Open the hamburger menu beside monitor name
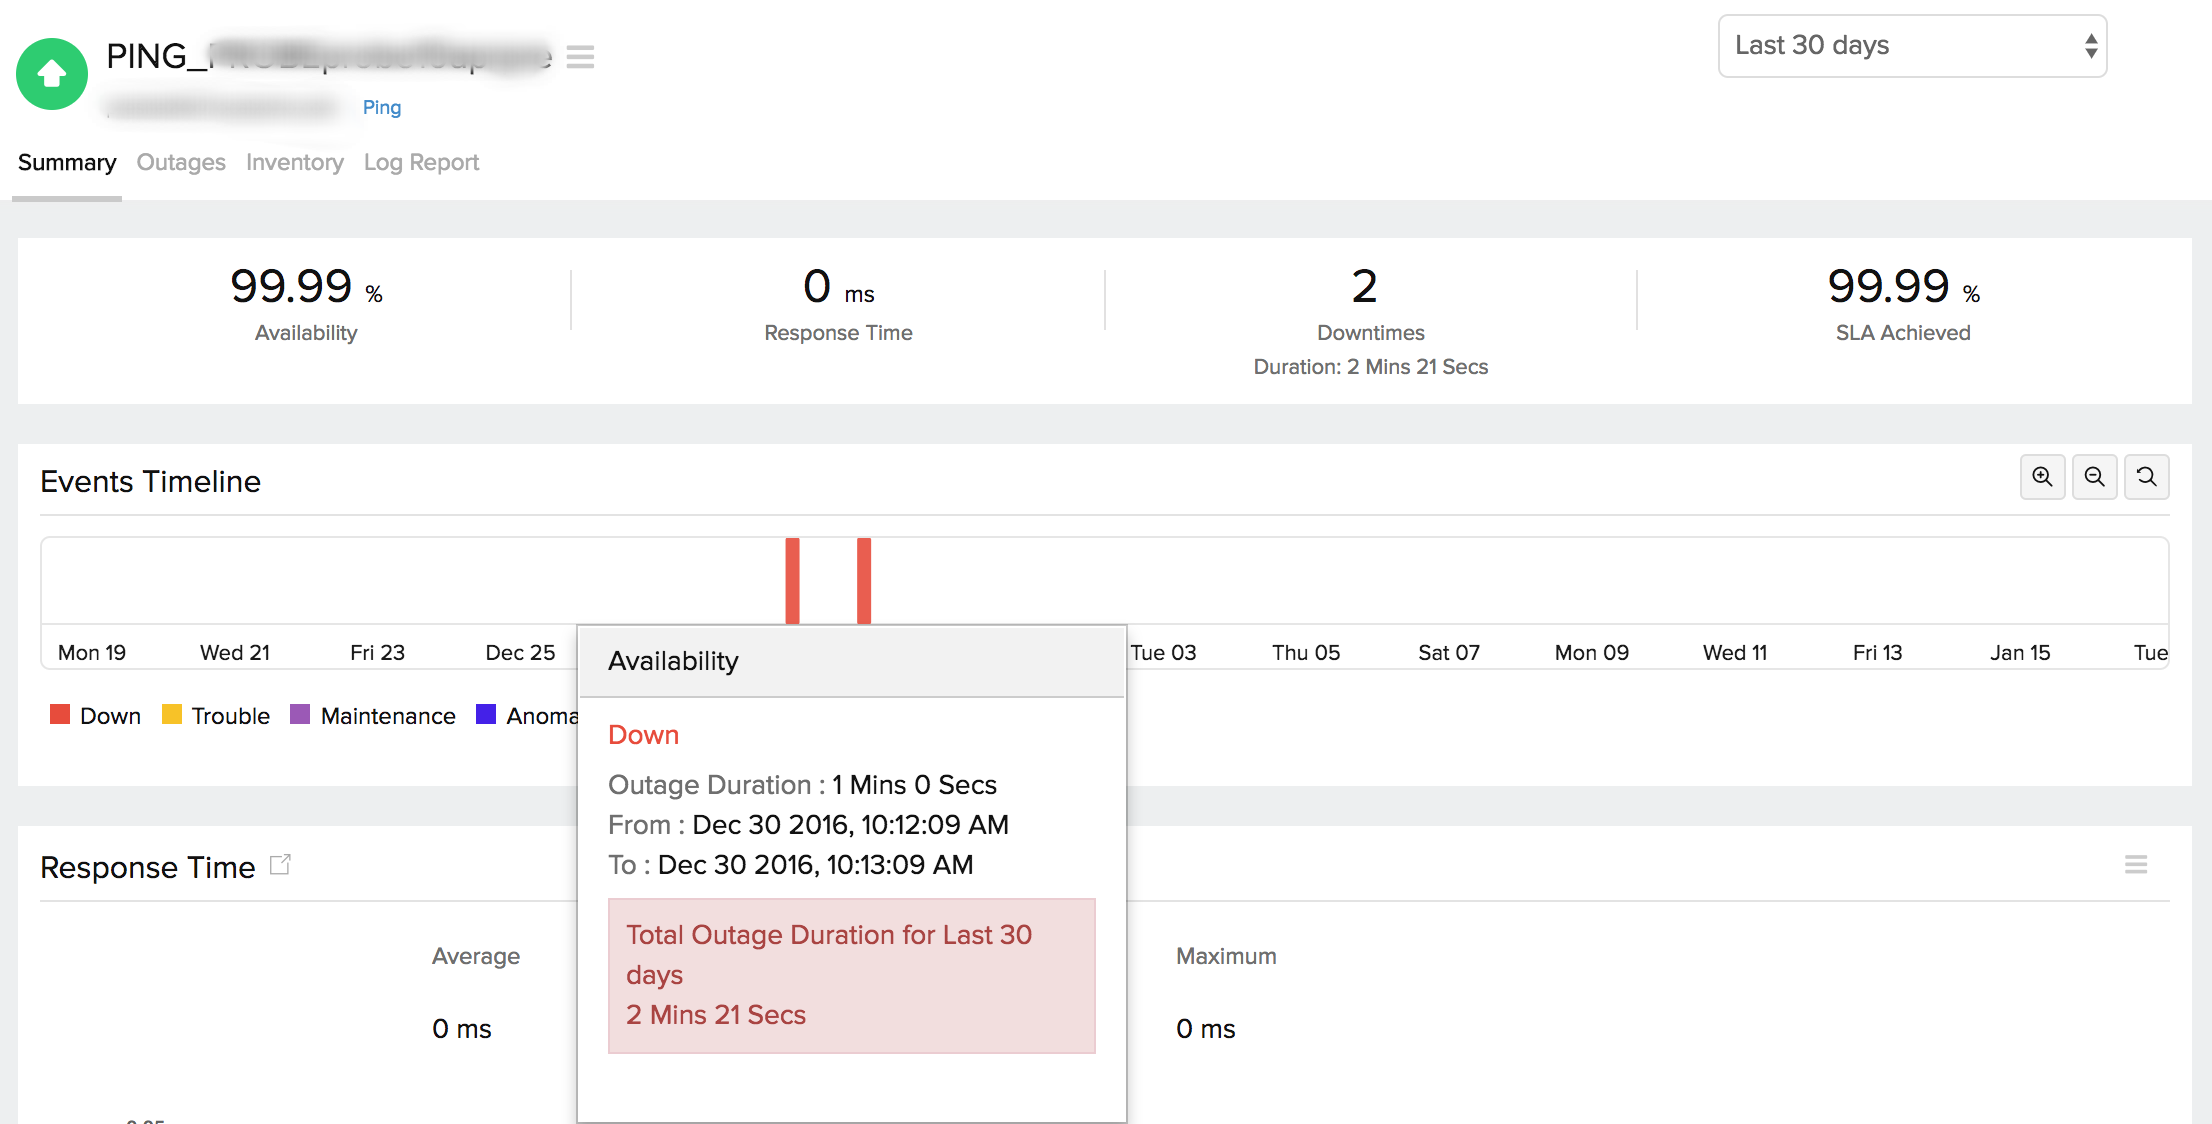The image size is (2212, 1124). pyautogui.click(x=580, y=57)
